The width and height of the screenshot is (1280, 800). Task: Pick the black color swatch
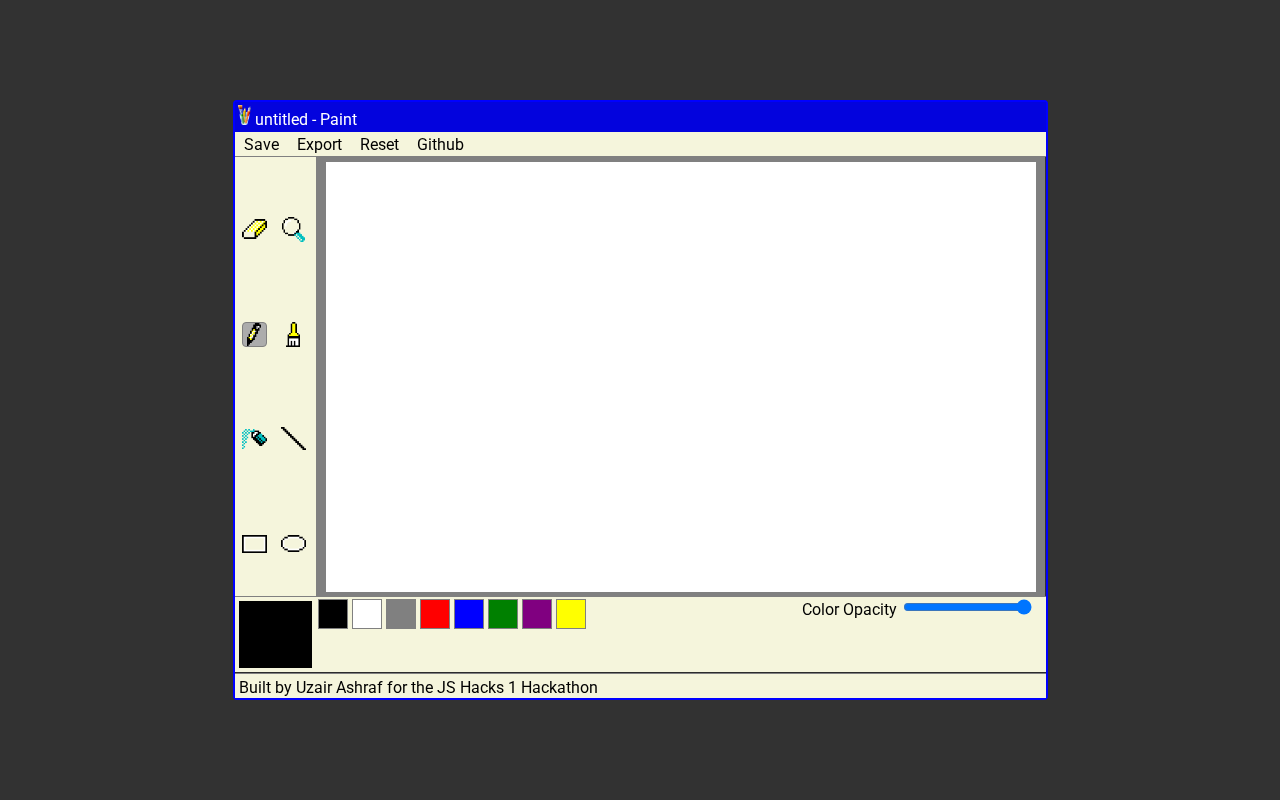point(333,614)
